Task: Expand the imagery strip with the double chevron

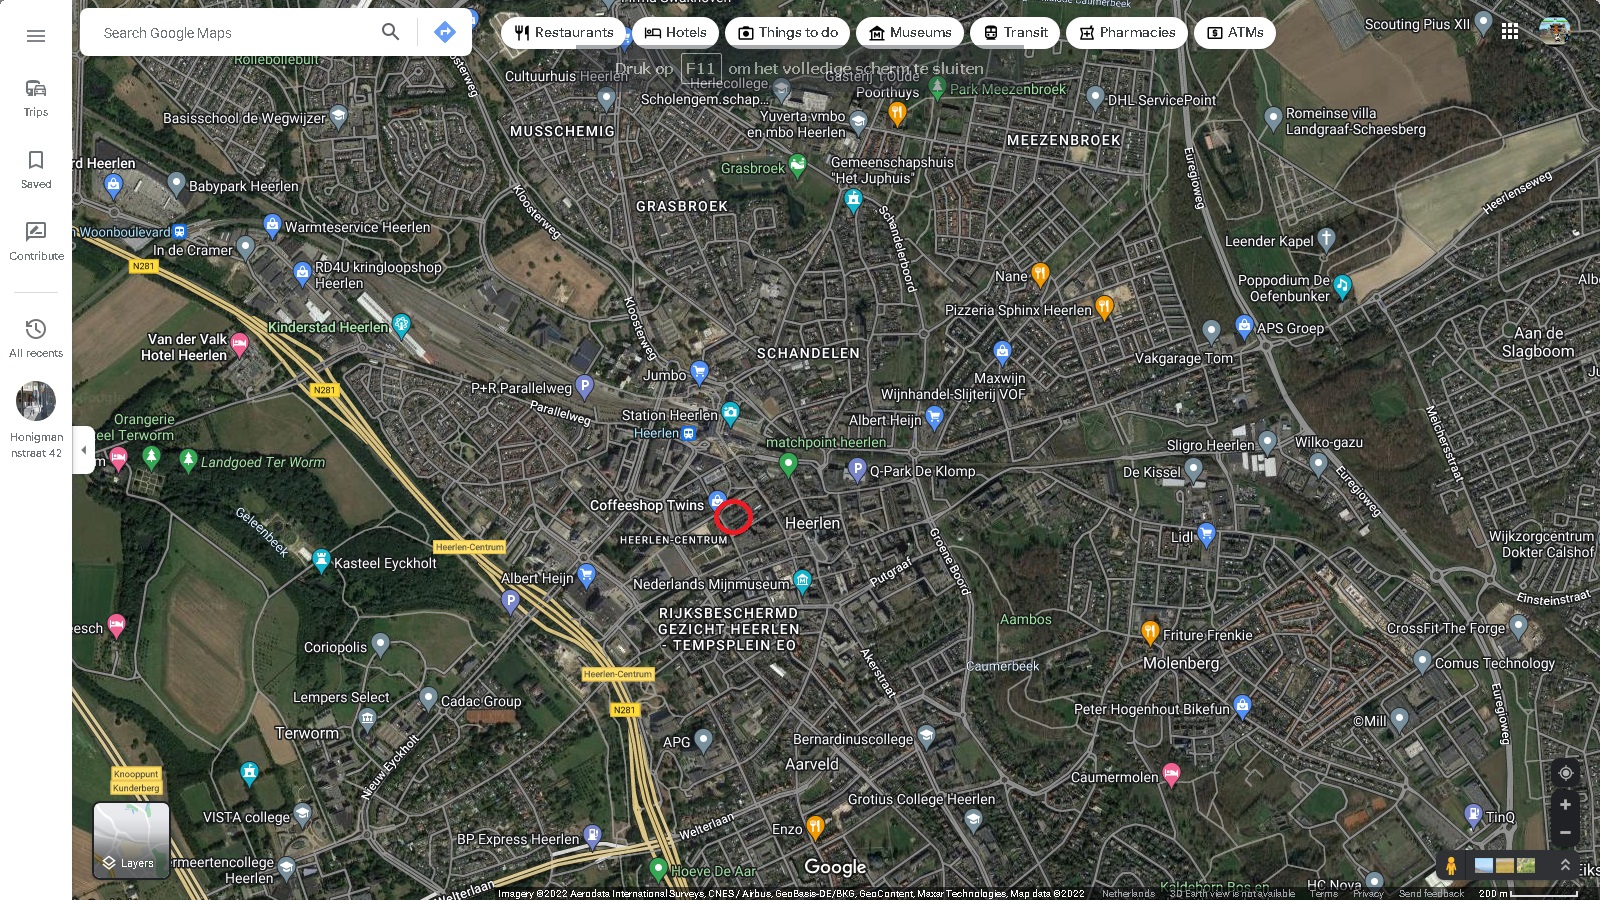Action: coord(1565,865)
